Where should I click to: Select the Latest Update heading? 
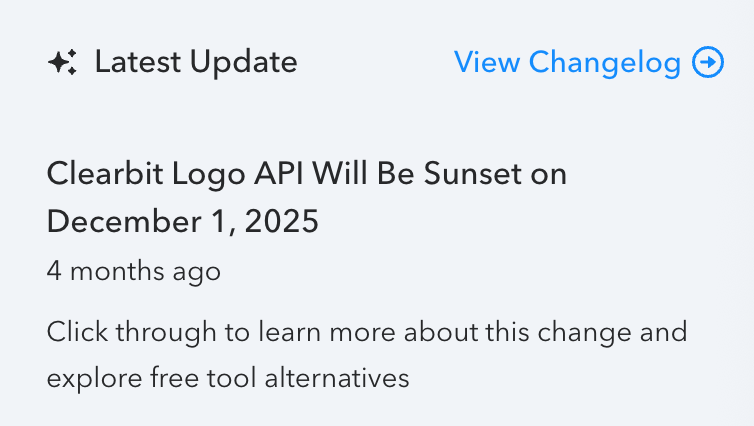click(196, 63)
